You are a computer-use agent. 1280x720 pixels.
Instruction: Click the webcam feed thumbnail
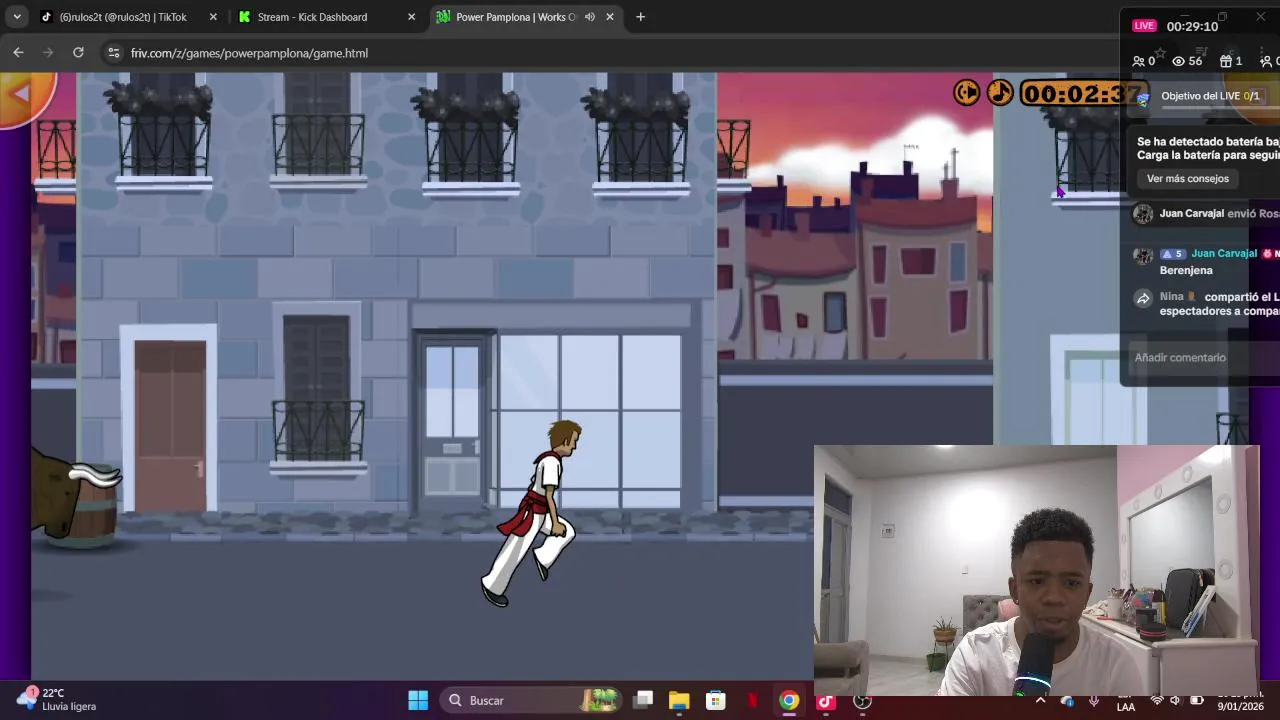pos(1036,570)
